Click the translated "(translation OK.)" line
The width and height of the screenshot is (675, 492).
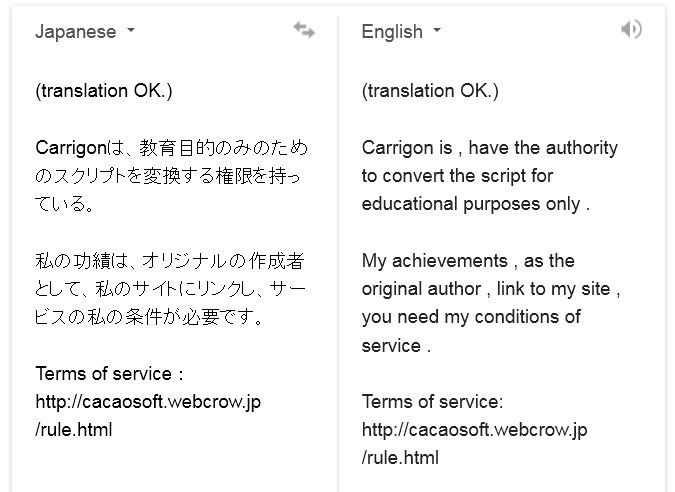(x=430, y=91)
